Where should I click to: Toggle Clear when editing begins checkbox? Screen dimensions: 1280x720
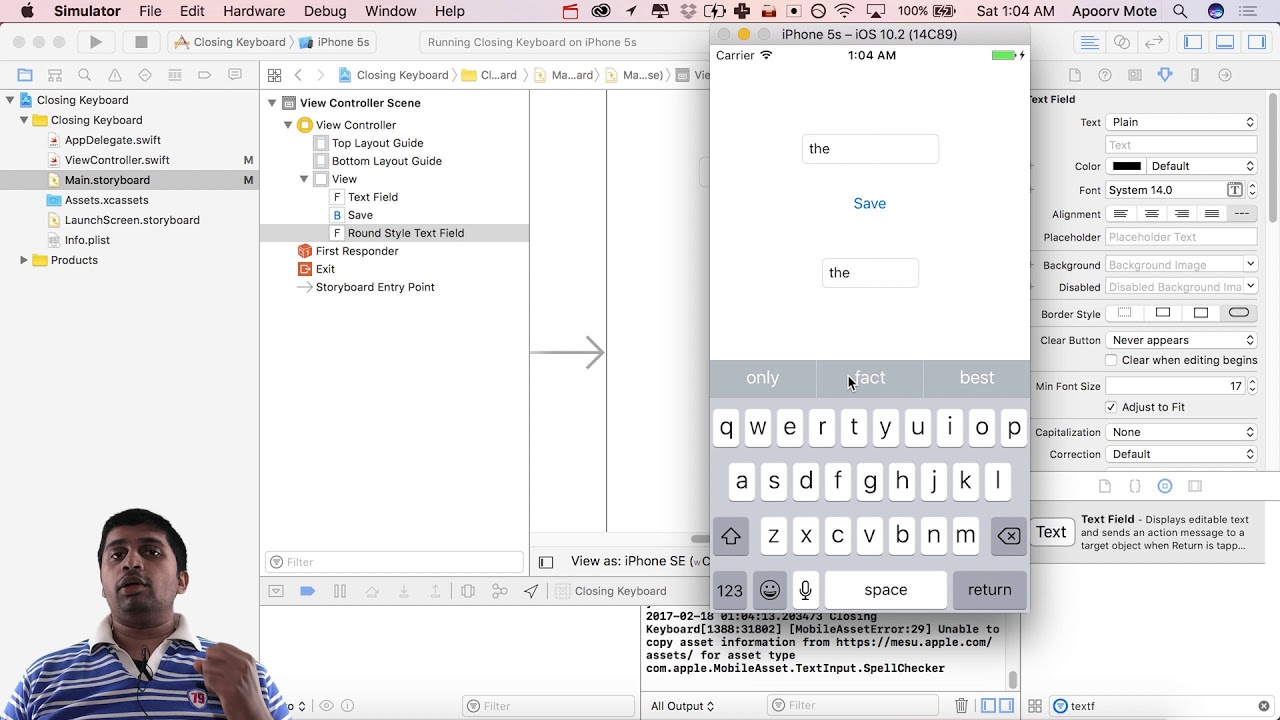tap(1111, 360)
